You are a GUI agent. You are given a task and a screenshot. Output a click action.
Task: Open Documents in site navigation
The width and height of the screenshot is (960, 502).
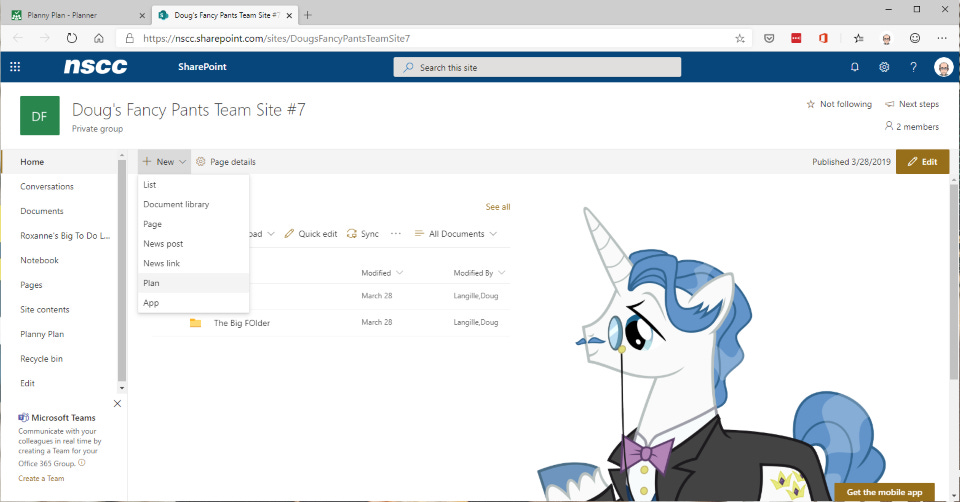click(42, 211)
